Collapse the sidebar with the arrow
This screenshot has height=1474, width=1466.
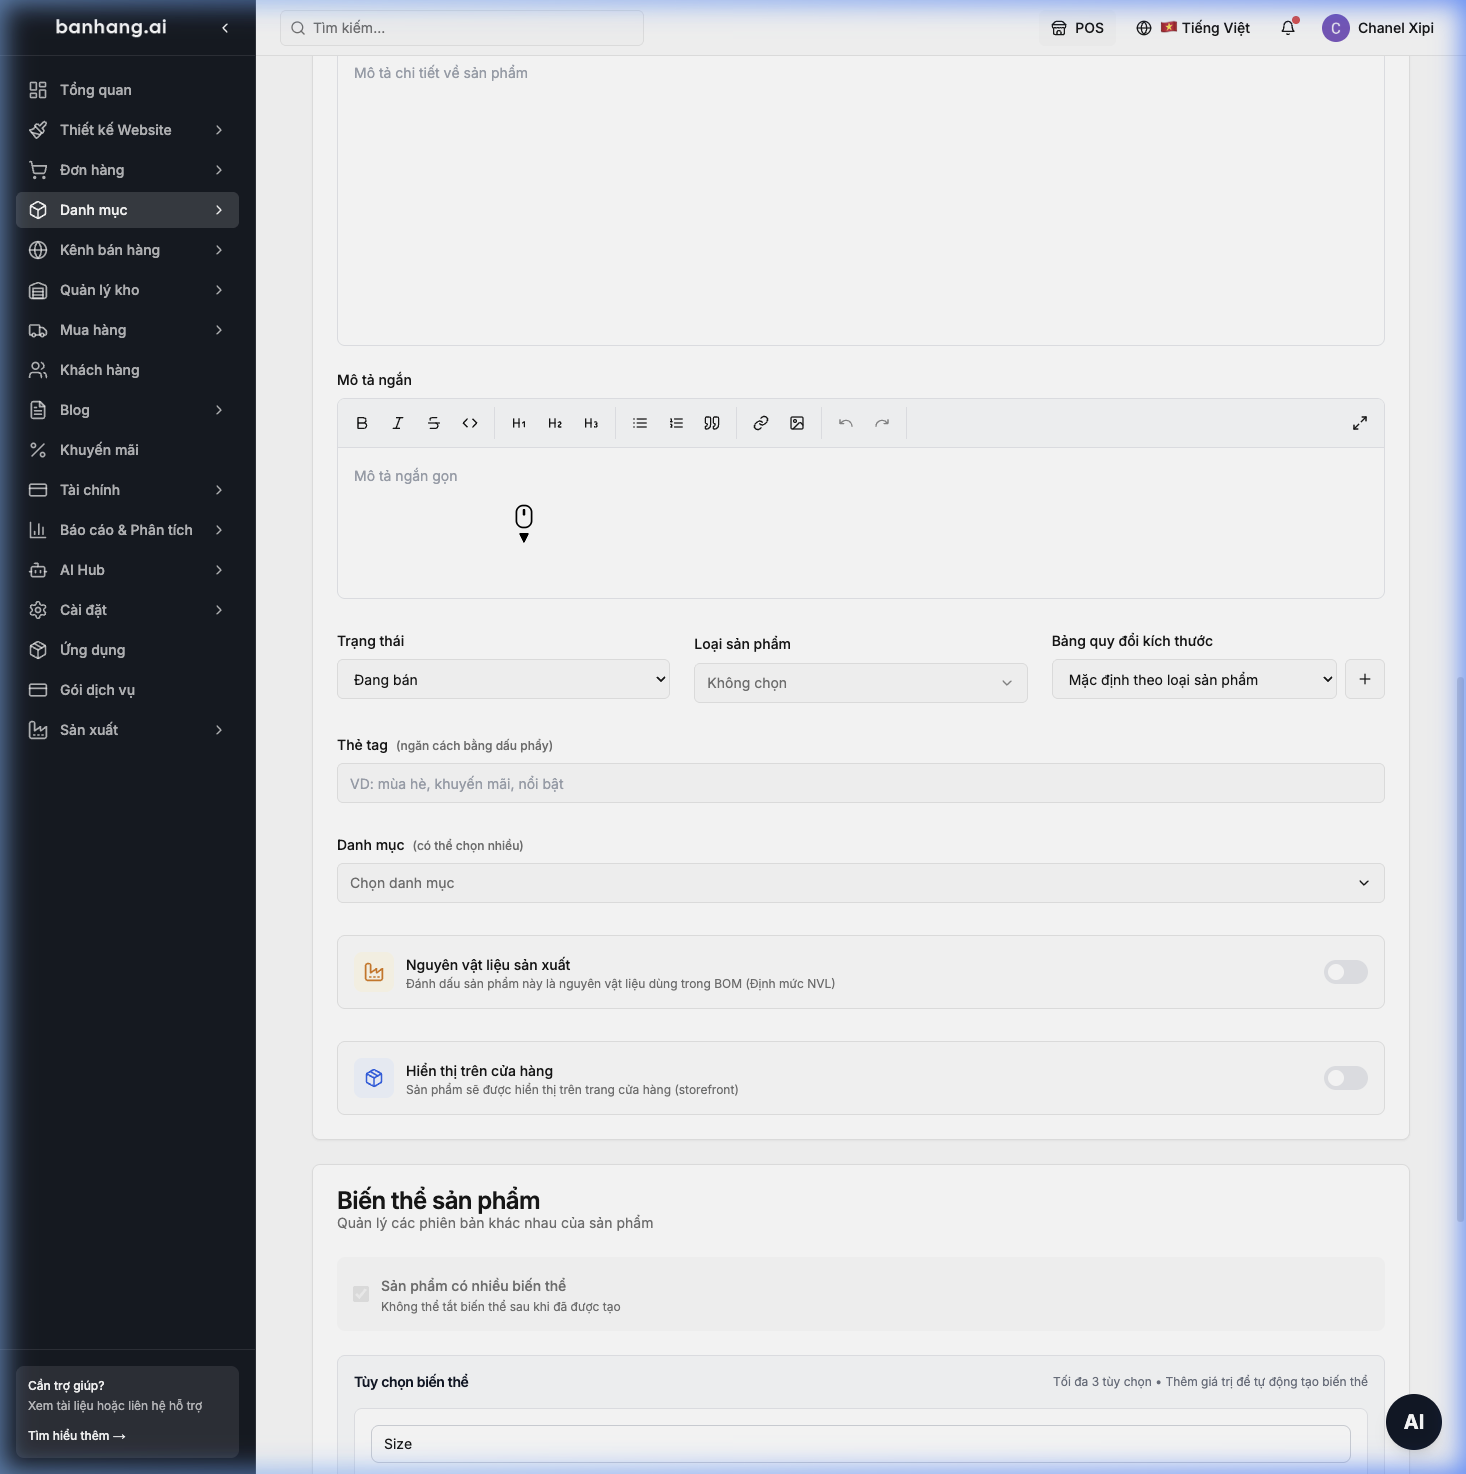[x=225, y=28]
